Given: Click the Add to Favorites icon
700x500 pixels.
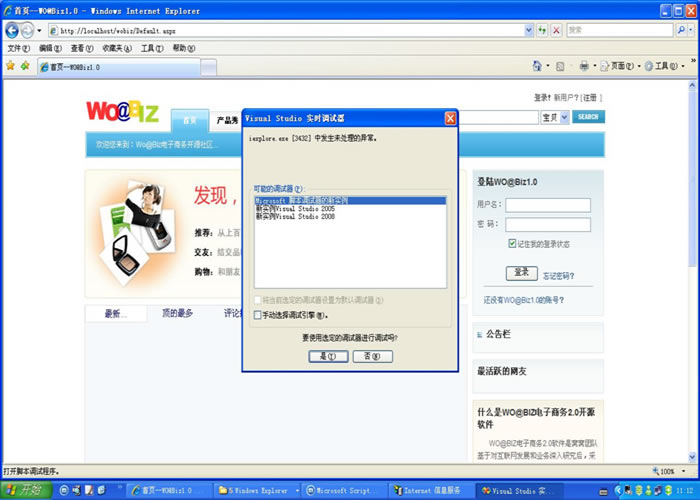Looking at the screenshot, I should point(25,66).
